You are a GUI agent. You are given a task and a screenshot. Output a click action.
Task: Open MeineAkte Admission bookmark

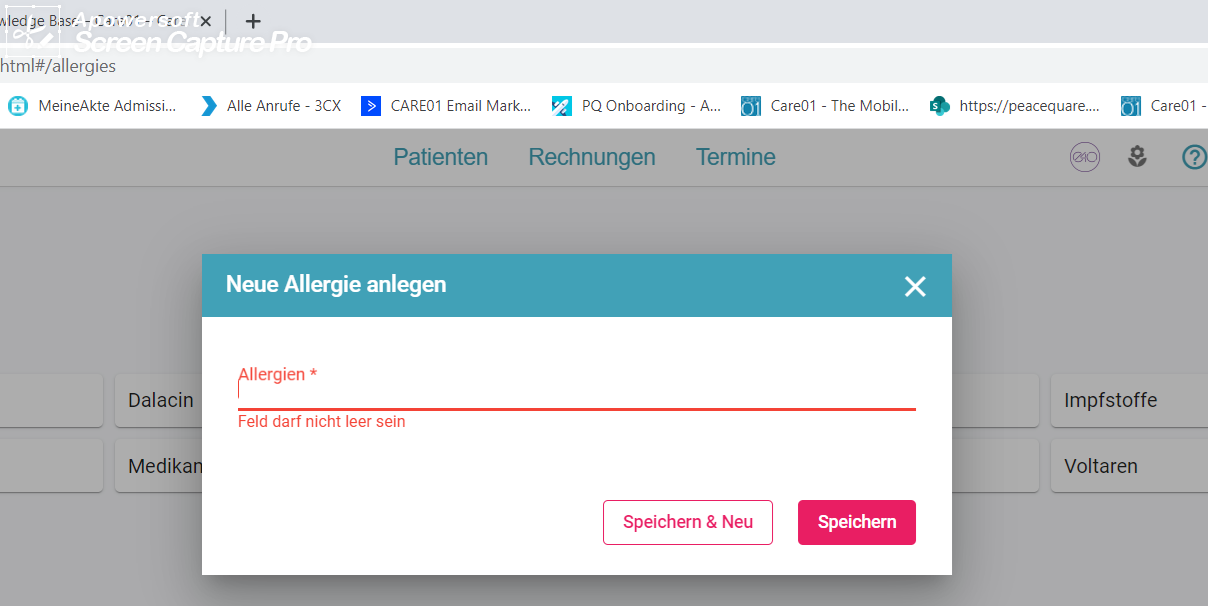[x=93, y=106]
